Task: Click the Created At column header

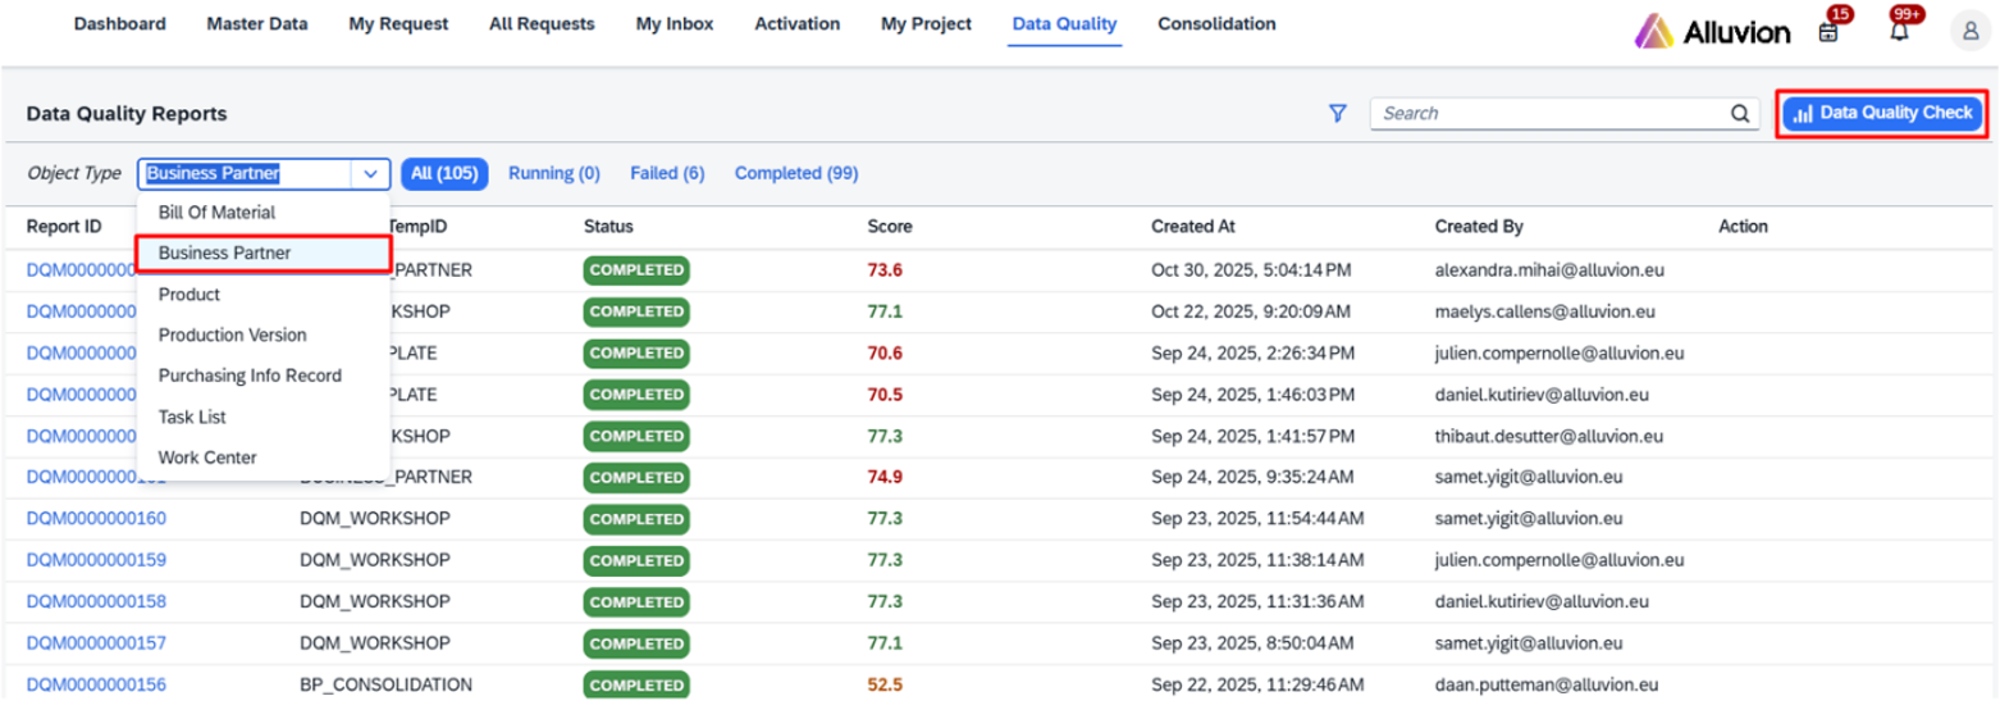Action: click(x=1193, y=227)
